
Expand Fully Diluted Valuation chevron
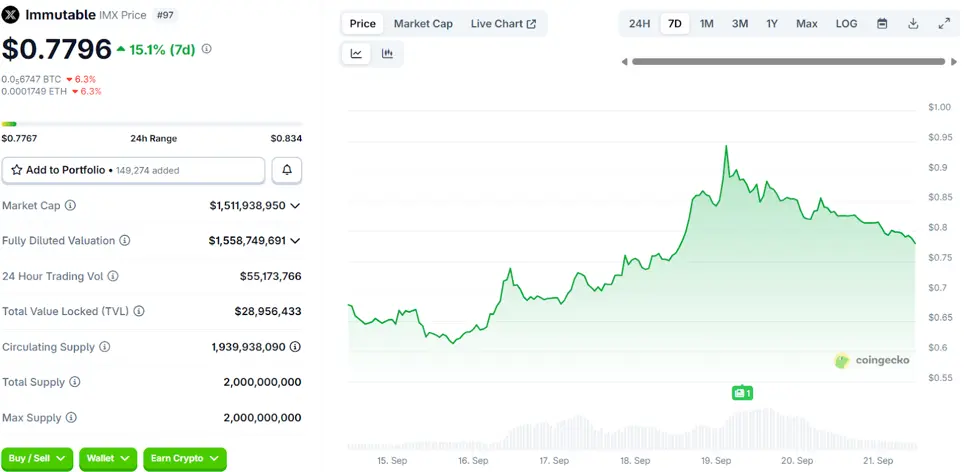pyautogui.click(x=295, y=241)
